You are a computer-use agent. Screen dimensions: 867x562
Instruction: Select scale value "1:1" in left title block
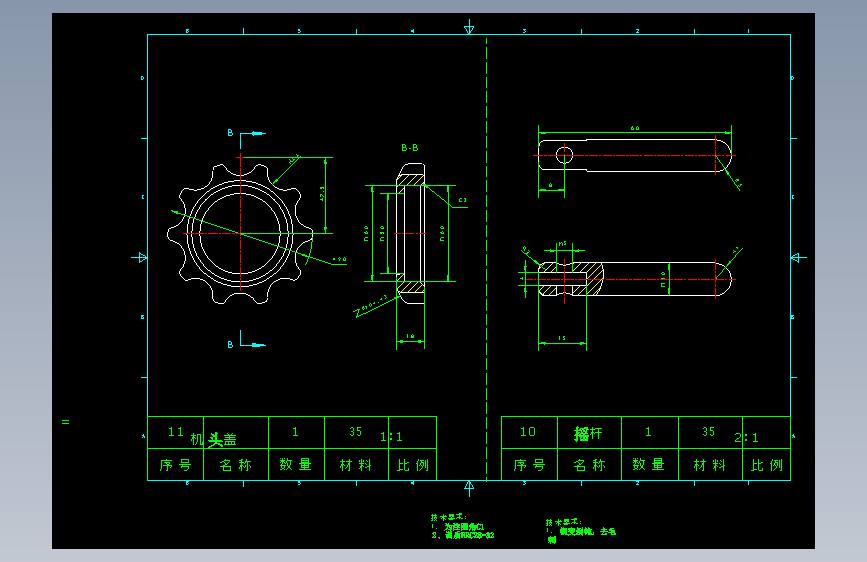coord(391,437)
